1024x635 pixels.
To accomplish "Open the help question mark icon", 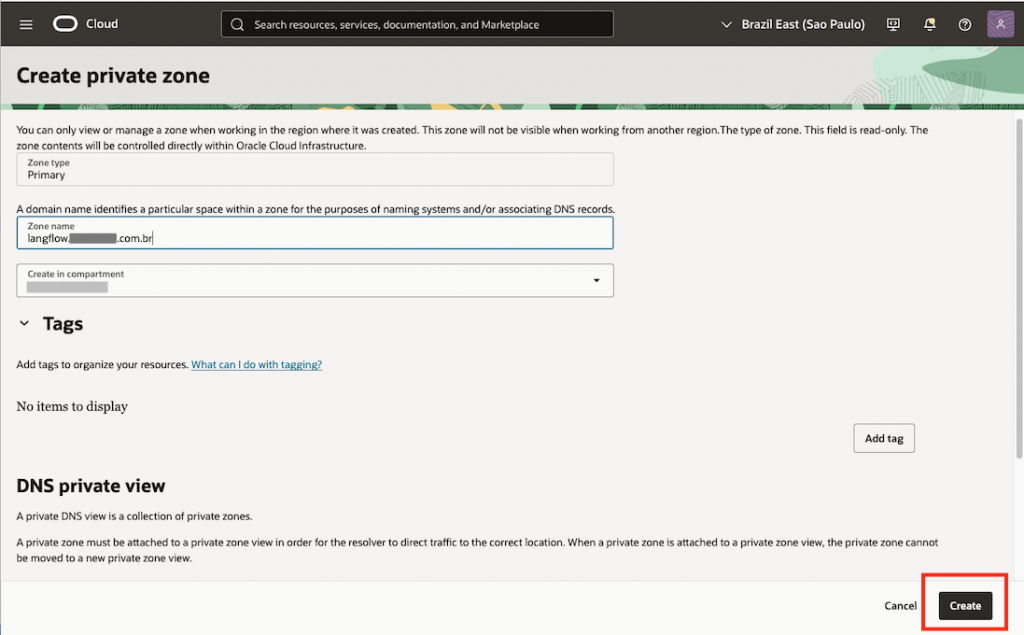I will click(965, 25).
